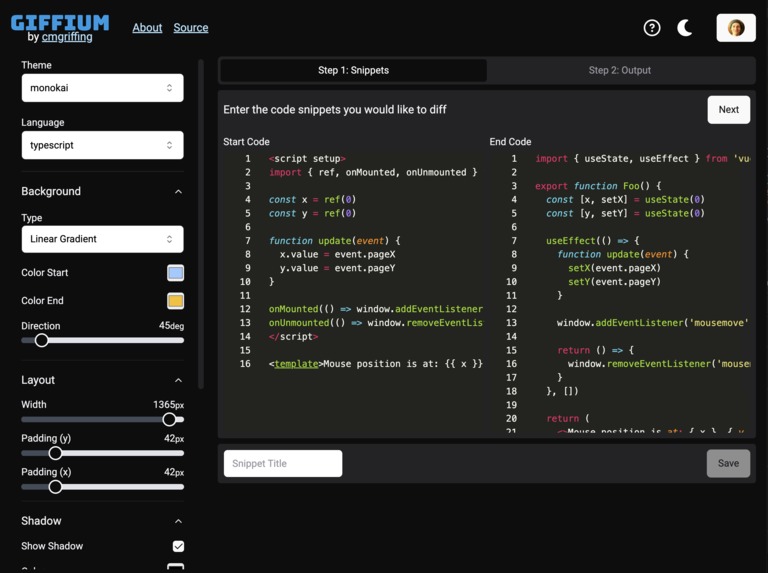This screenshot has width=768, height=573.
Task: Click 'useEffect(() => {' line in End Code
Action: [x=593, y=241]
